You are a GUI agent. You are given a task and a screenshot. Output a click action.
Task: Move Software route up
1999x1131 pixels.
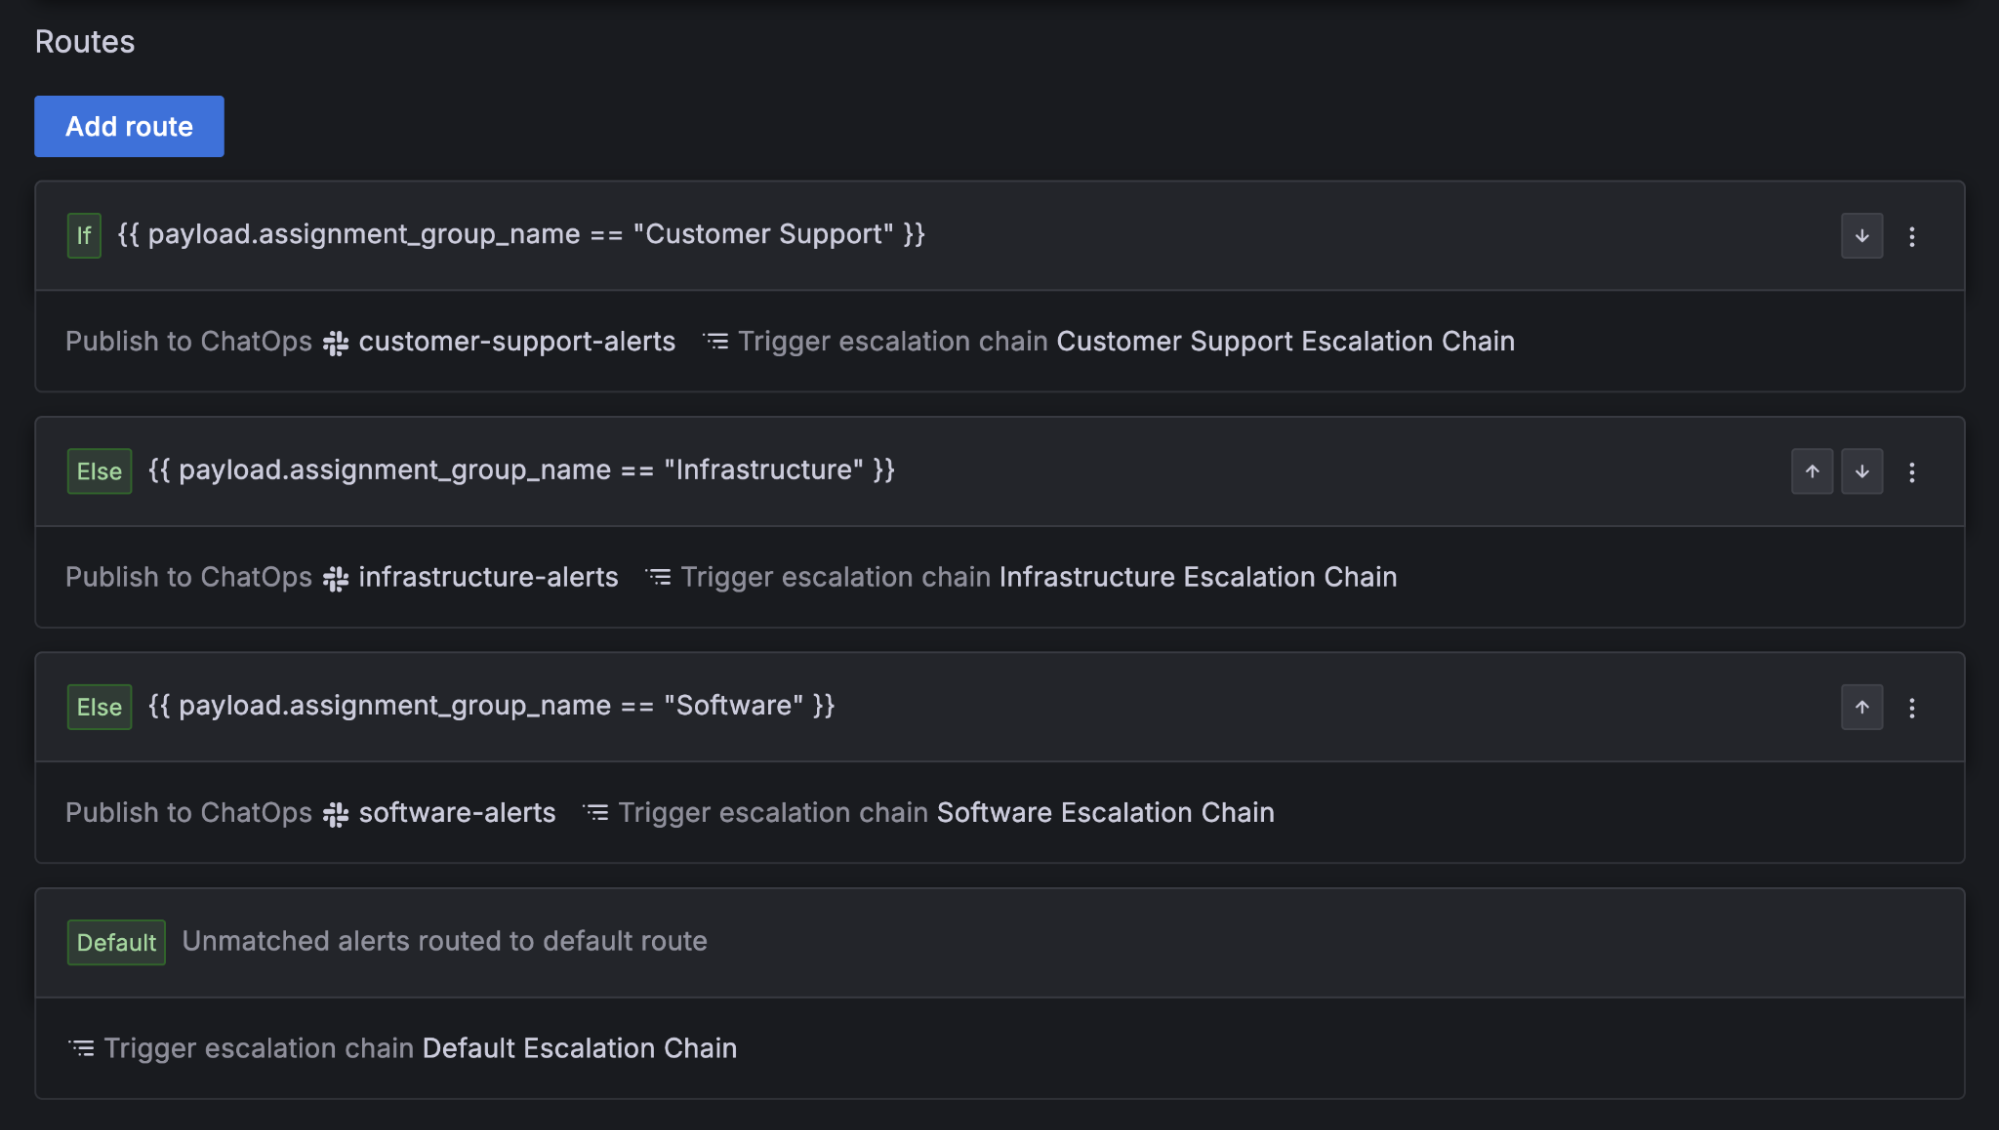pos(1861,708)
